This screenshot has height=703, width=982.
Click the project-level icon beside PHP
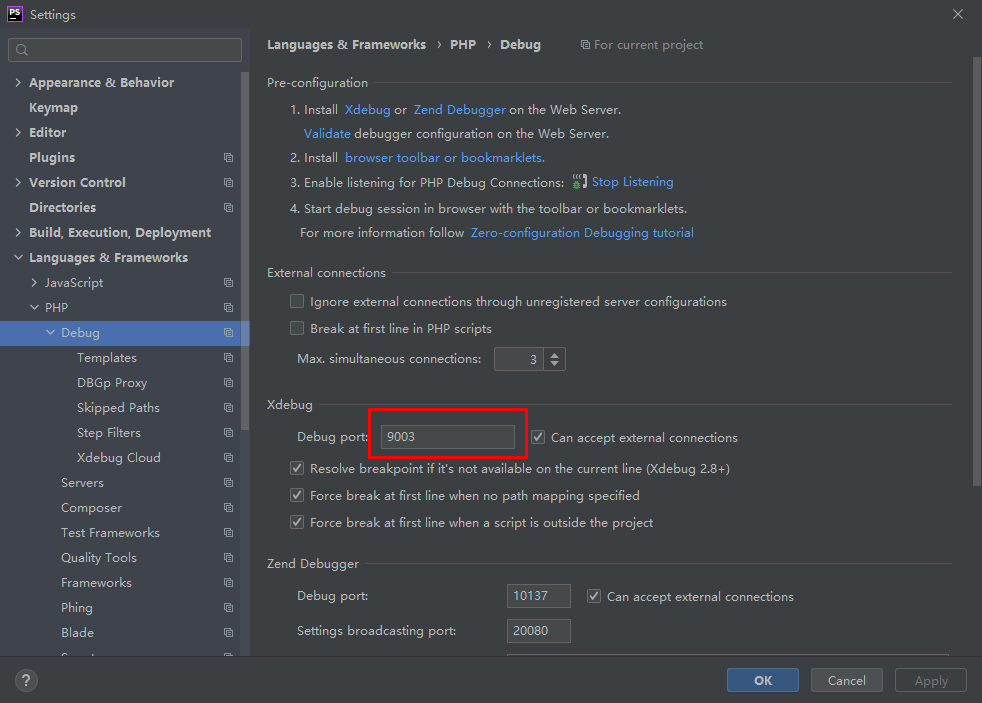[229, 308]
